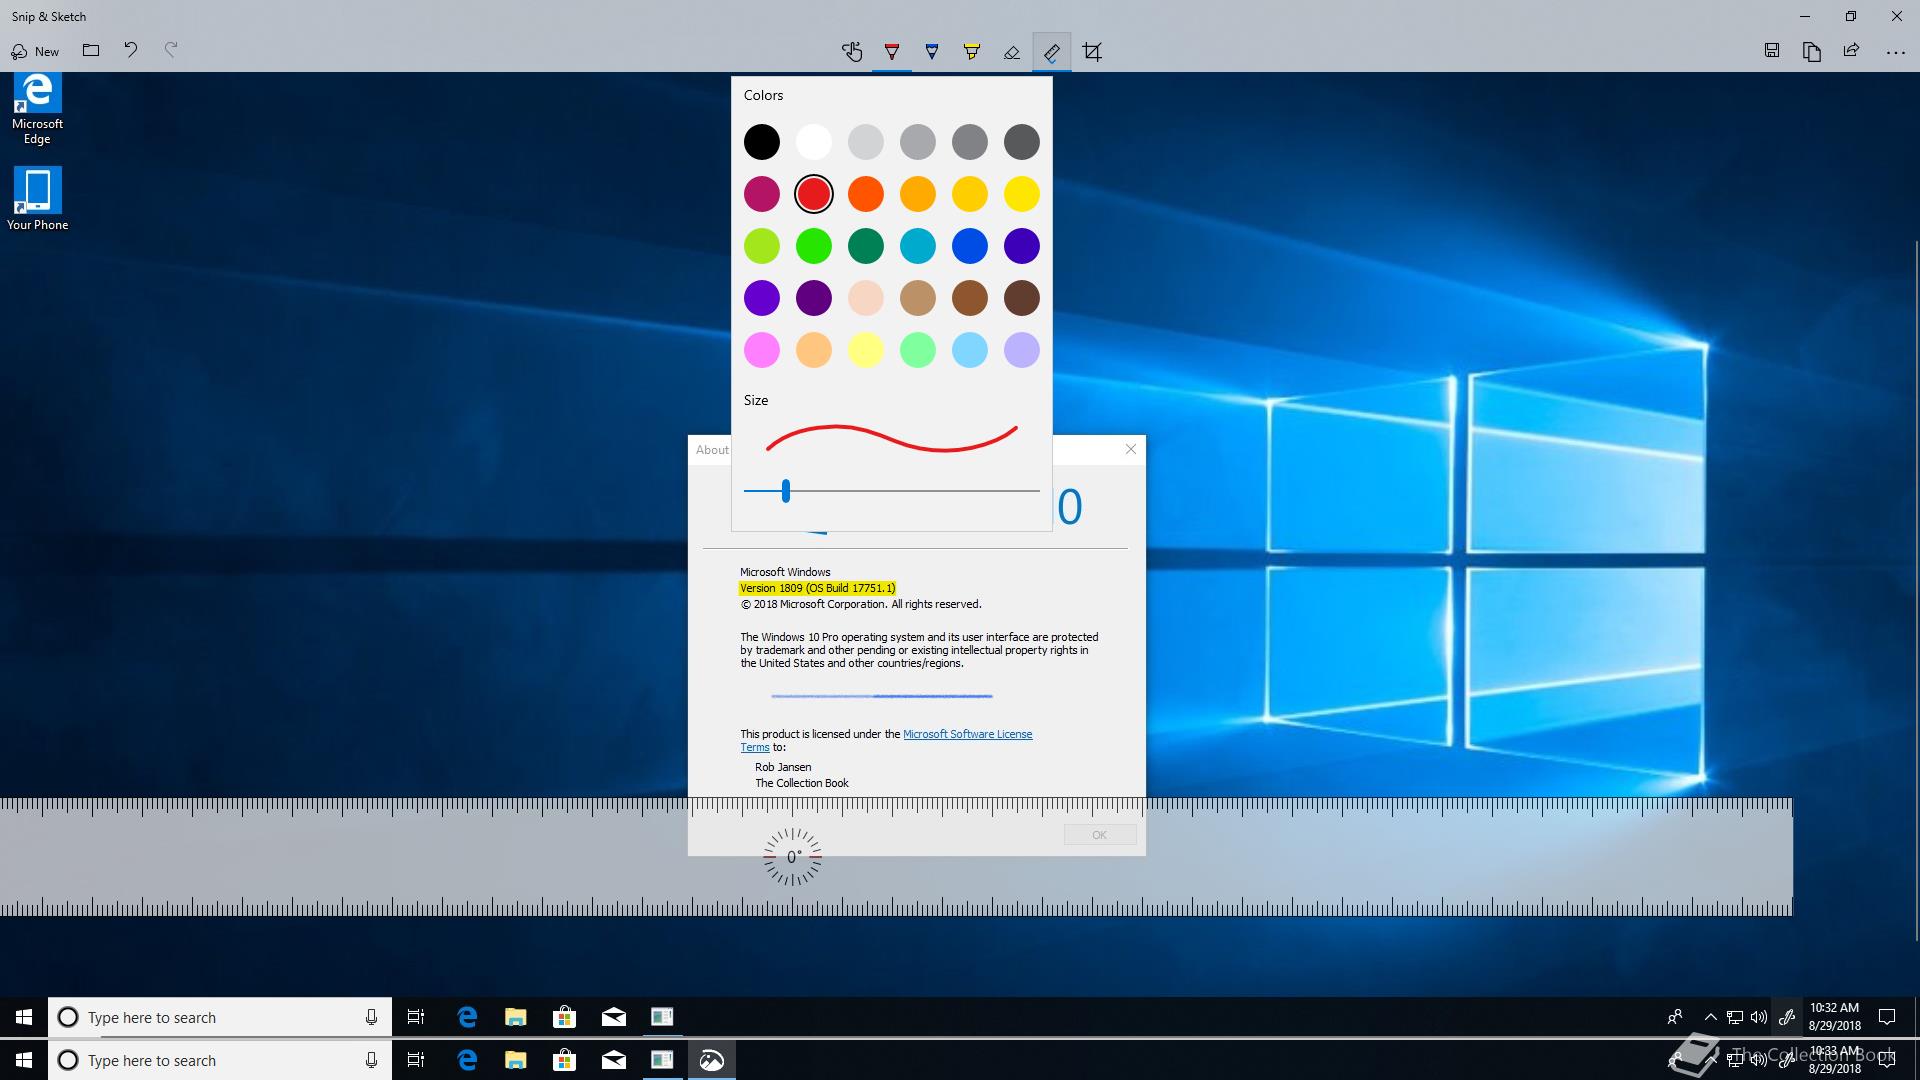The image size is (1920, 1080).
Task: Pick the pastel pink swatch
Action: pyautogui.click(x=762, y=350)
